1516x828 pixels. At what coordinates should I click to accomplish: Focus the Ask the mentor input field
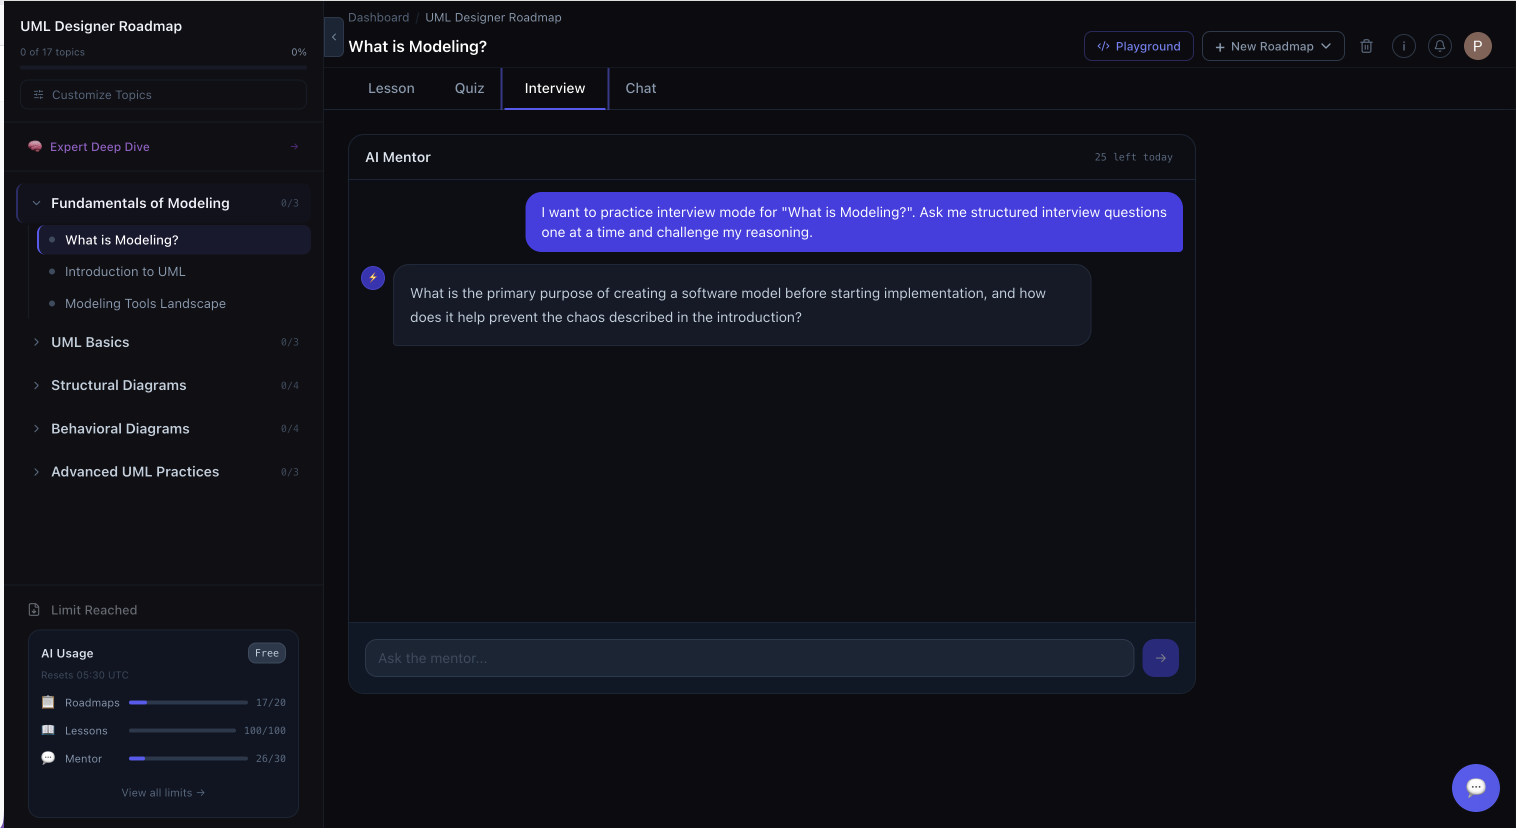coord(750,658)
